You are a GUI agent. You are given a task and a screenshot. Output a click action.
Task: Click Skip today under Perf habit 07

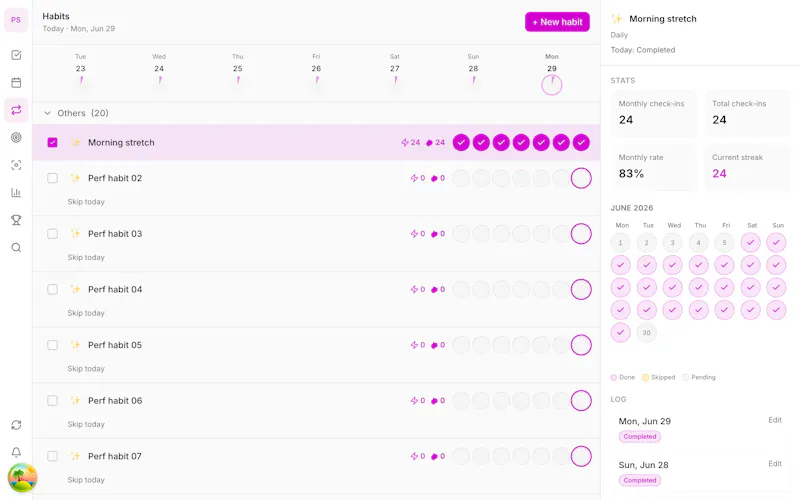[x=86, y=480]
